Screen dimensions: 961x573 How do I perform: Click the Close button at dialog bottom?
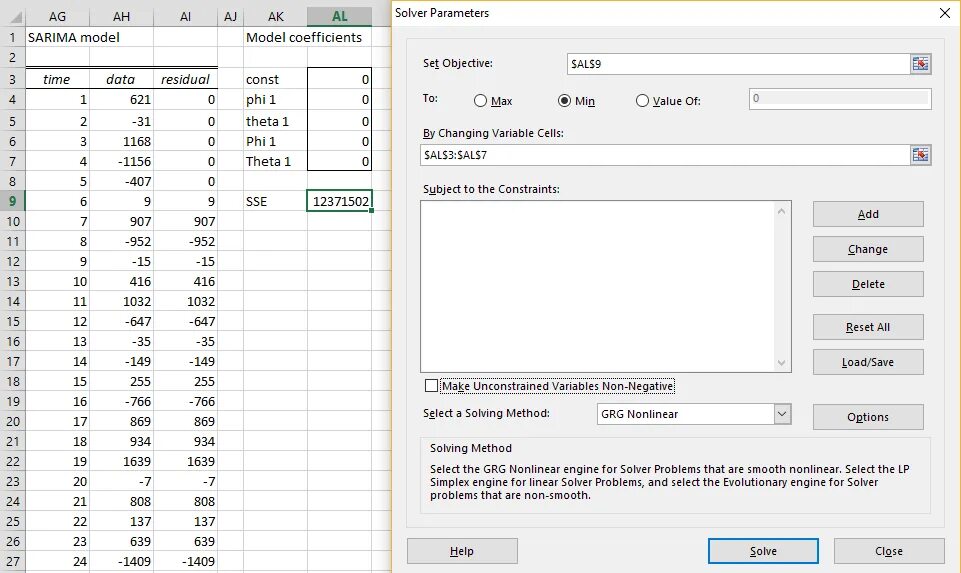coord(889,551)
